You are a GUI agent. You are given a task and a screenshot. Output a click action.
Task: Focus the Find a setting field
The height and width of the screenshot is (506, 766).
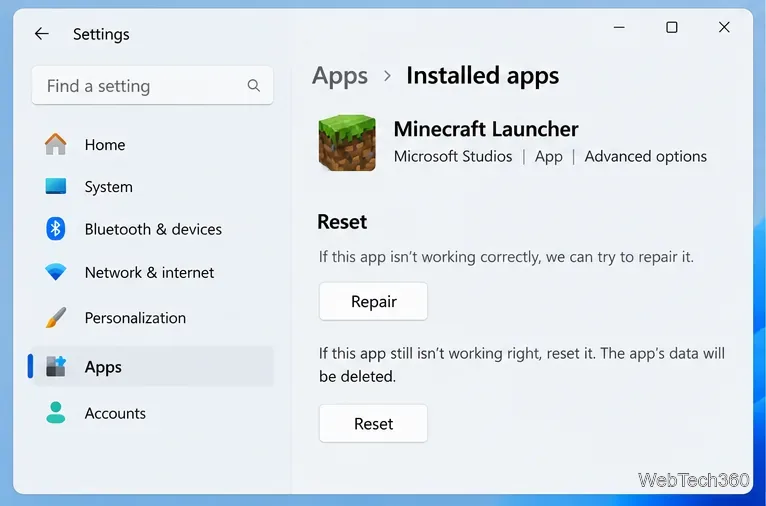pos(152,85)
